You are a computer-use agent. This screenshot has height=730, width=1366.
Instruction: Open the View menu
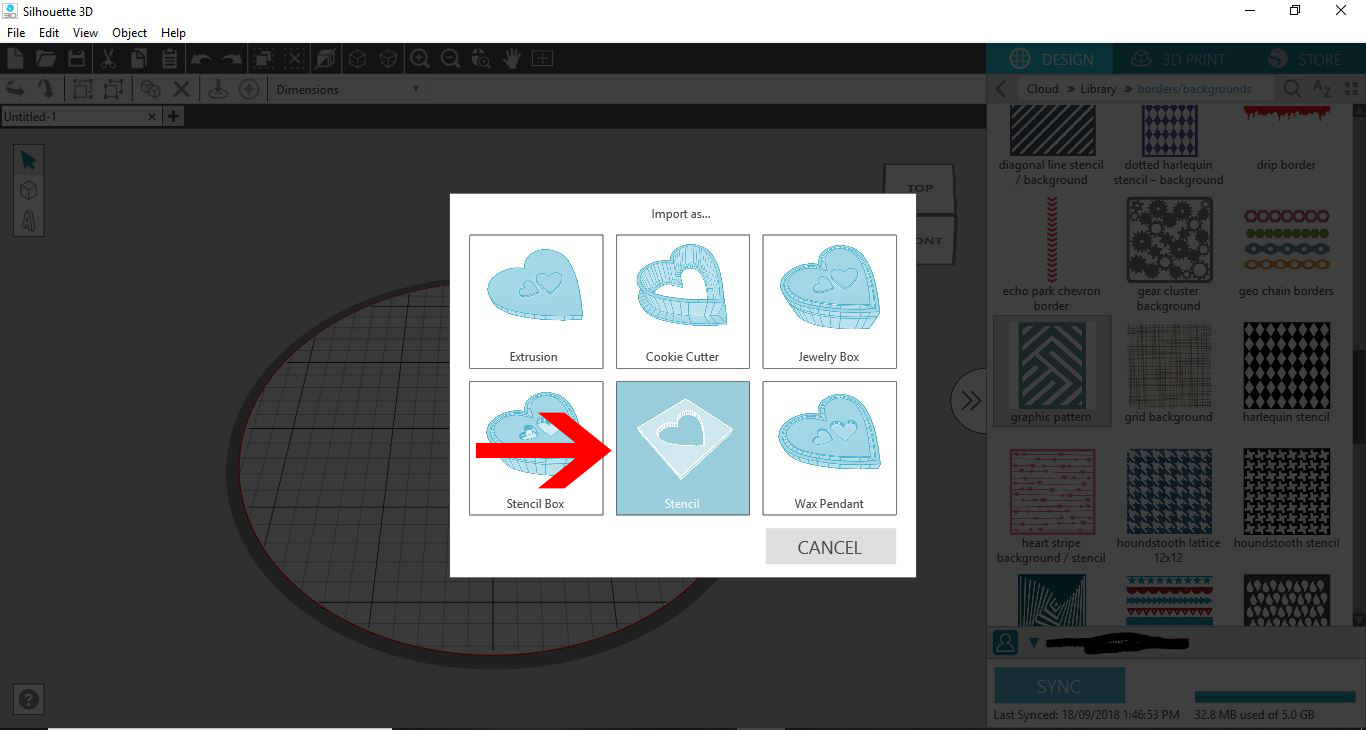coord(85,33)
